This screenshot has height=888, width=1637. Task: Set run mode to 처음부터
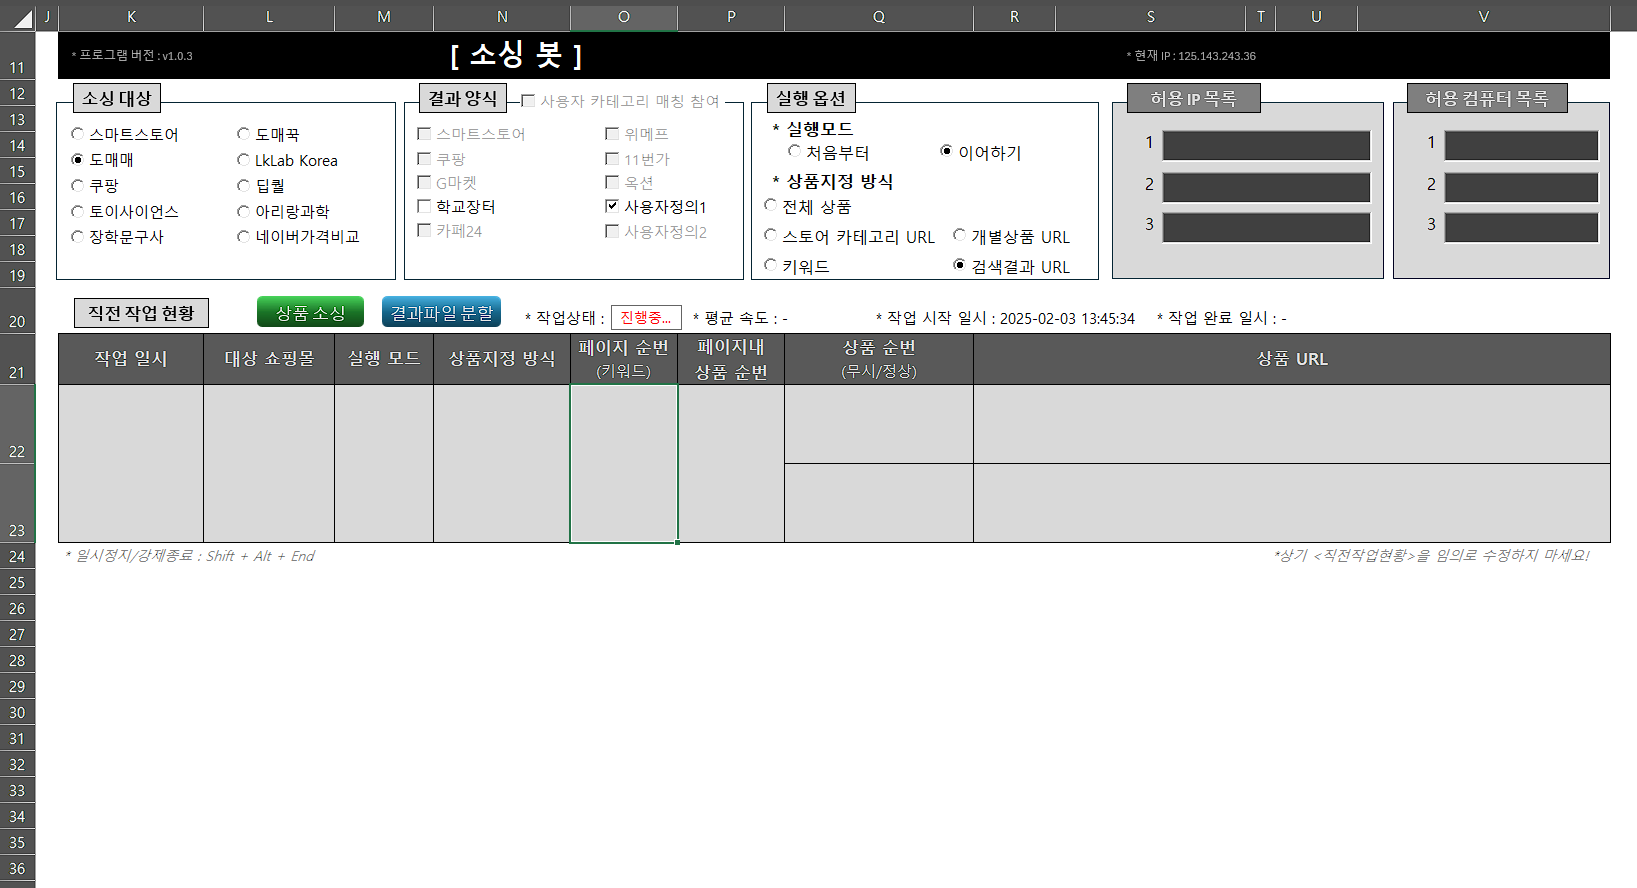(x=794, y=152)
